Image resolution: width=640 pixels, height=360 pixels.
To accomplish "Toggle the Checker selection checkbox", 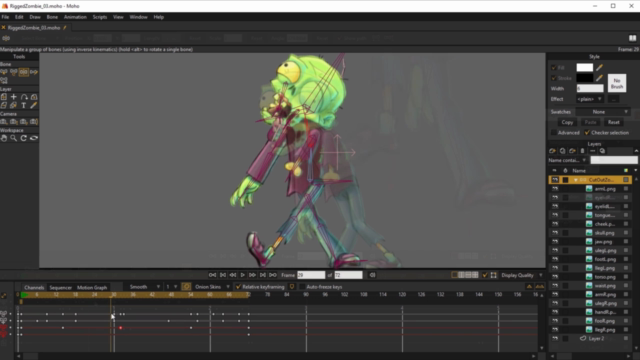I will click(x=587, y=133).
